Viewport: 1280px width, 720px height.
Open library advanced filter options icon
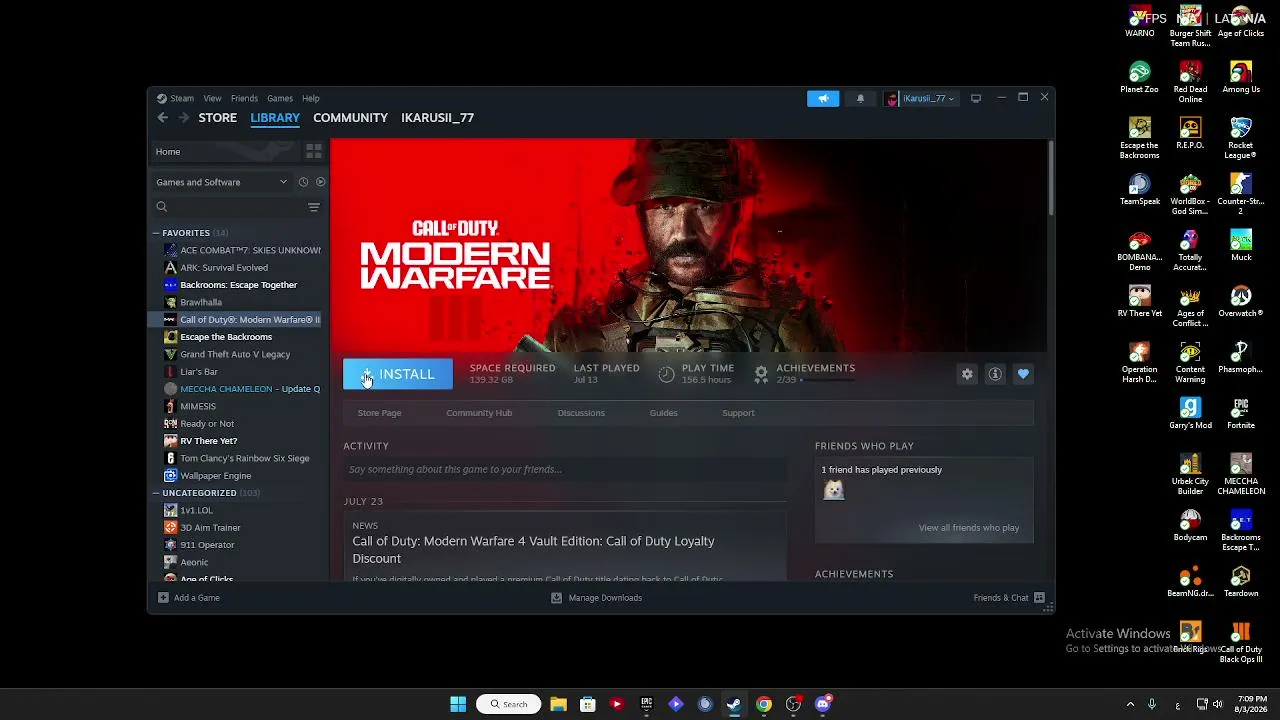point(314,207)
